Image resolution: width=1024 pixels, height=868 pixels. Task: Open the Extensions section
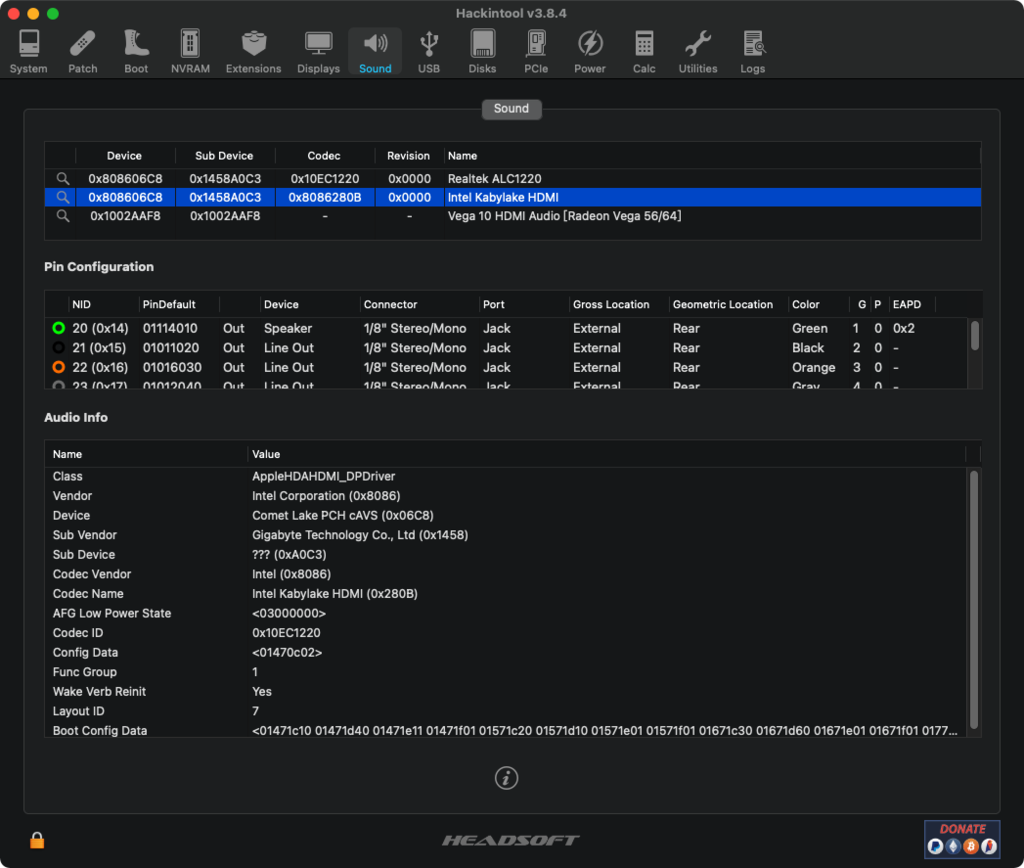click(x=253, y=52)
